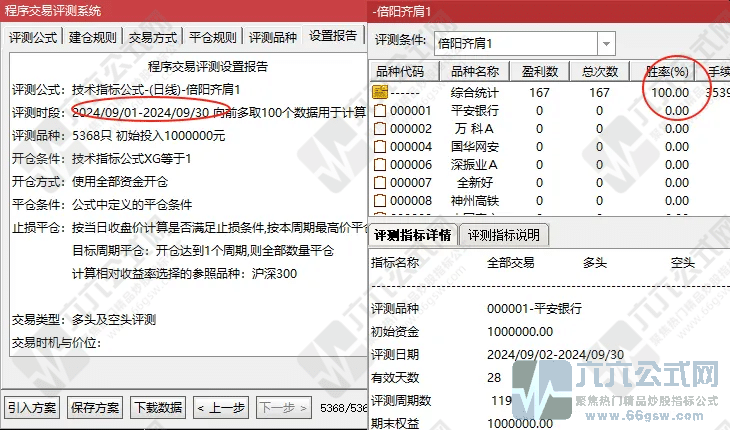Open the 建仓规则 tab
This screenshot has width=730, height=430.
click(95, 37)
